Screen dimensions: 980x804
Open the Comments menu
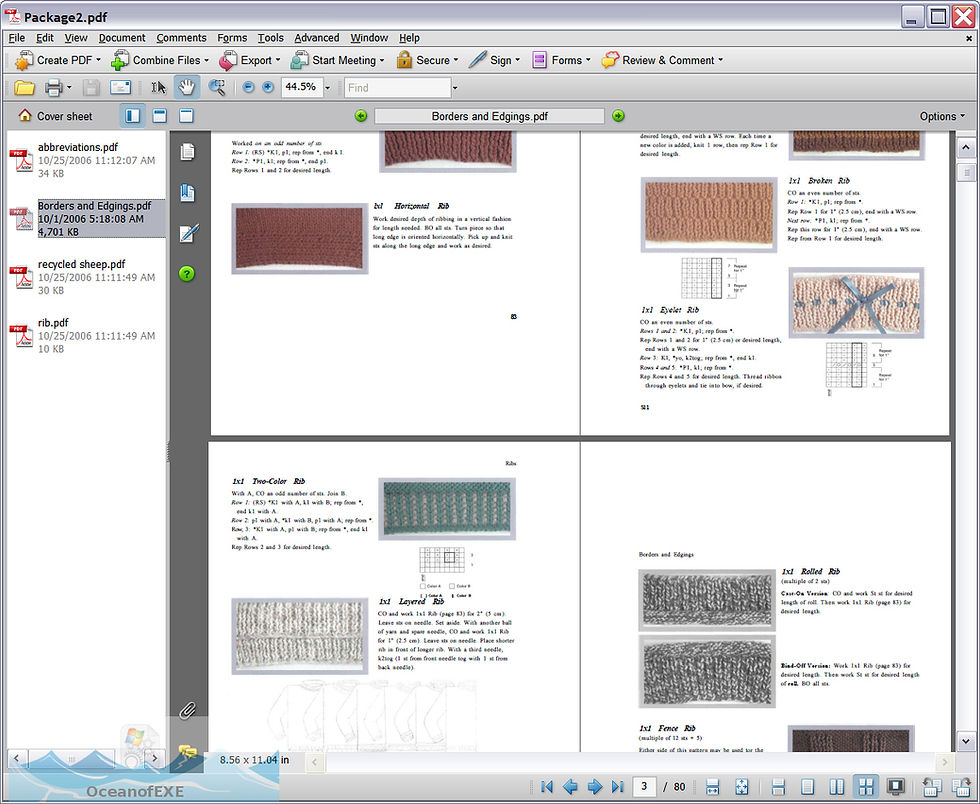coord(181,38)
